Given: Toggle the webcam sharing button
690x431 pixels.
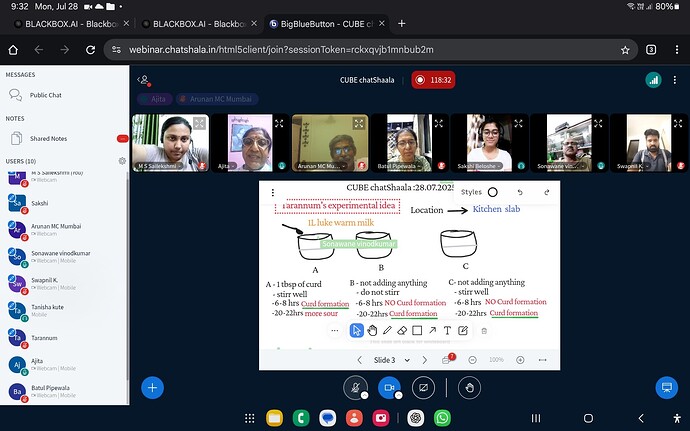Looking at the screenshot, I should (x=389, y=388).
